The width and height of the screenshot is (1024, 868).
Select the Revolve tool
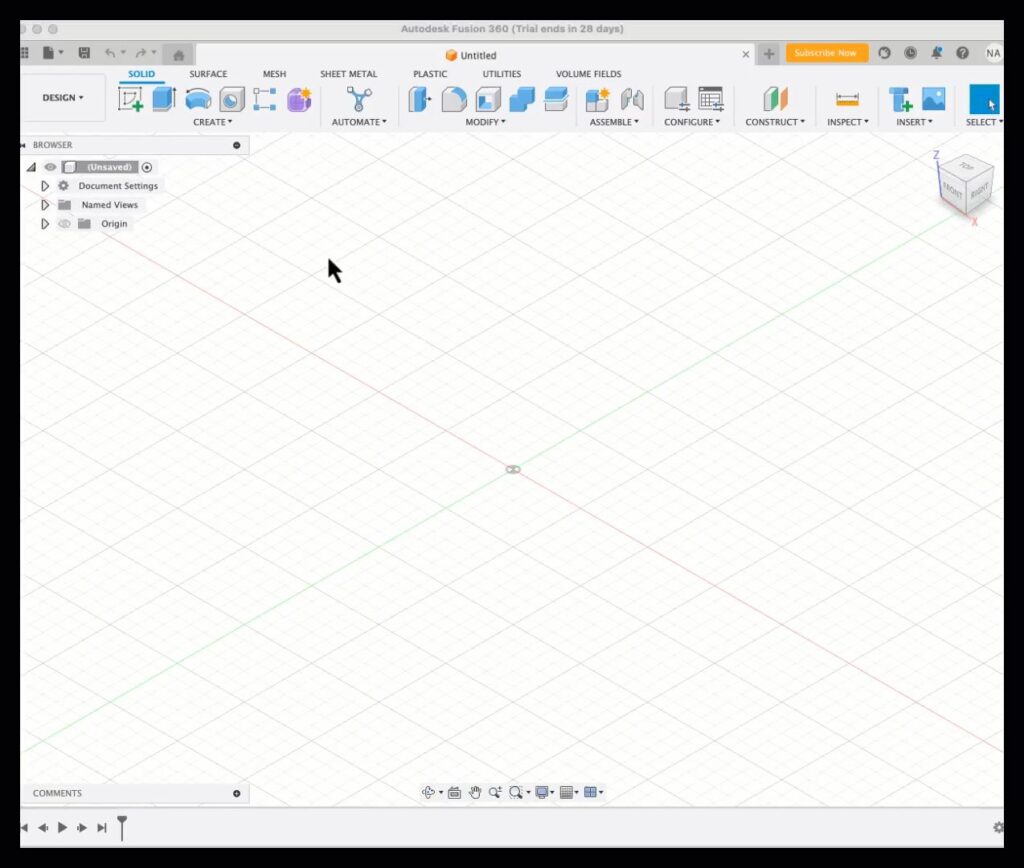coord(198,99)
